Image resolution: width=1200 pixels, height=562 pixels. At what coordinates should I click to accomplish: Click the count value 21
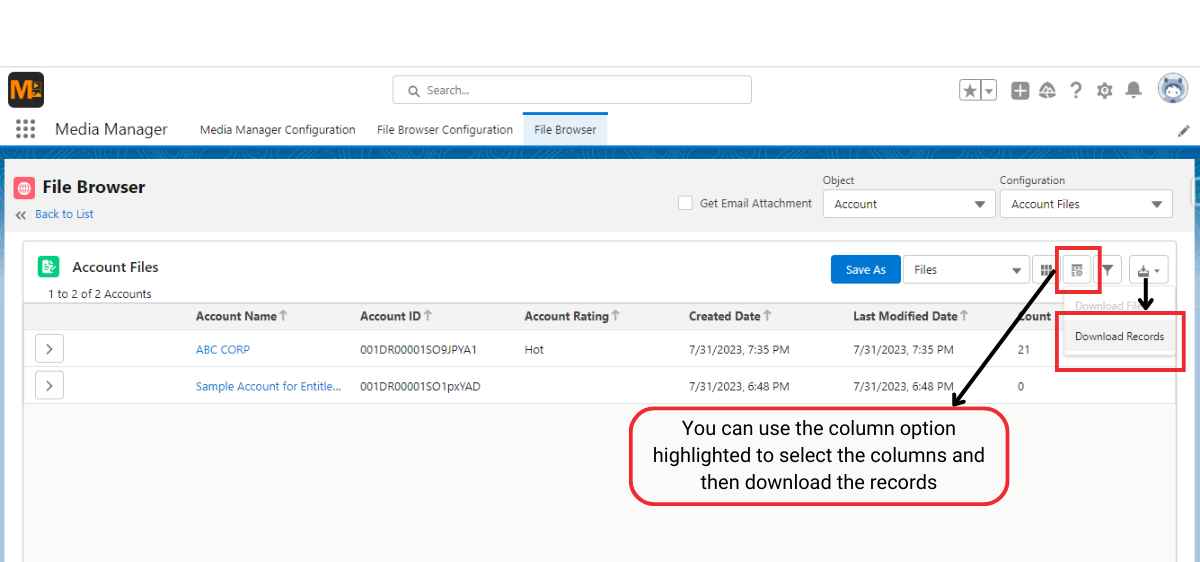tap(1024, 350)
